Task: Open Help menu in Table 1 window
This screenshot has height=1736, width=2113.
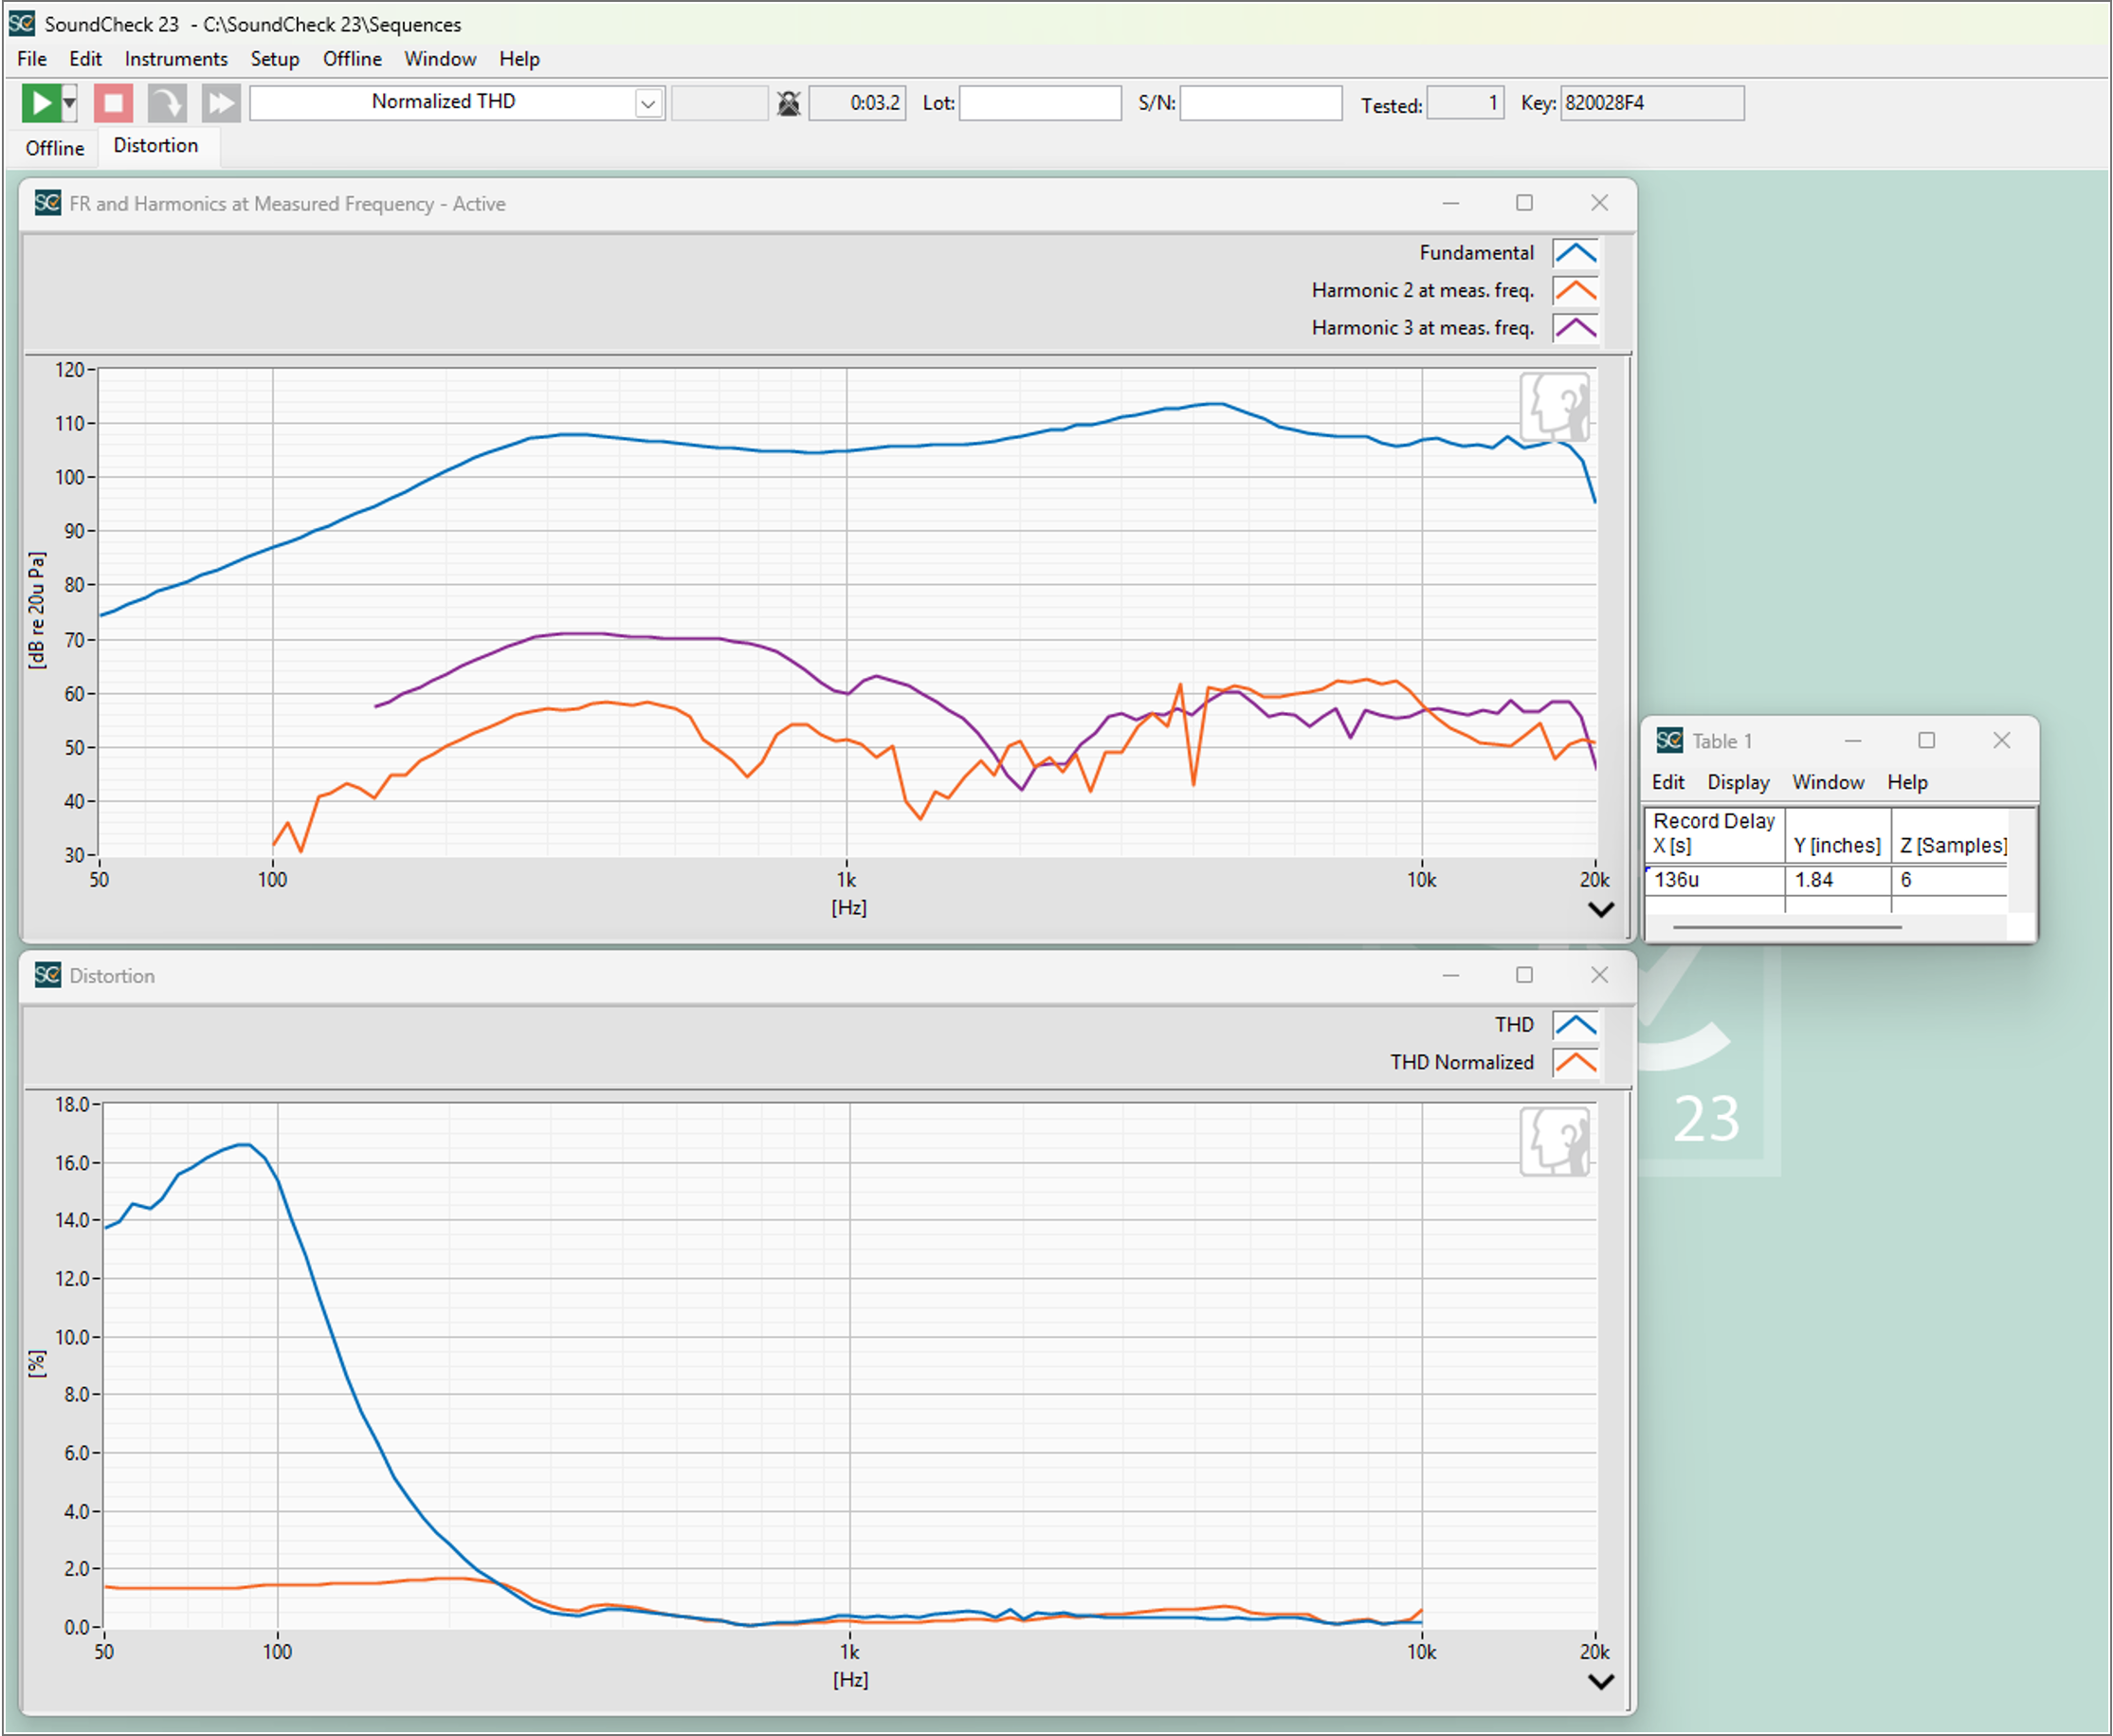Action: [1907, 783]
